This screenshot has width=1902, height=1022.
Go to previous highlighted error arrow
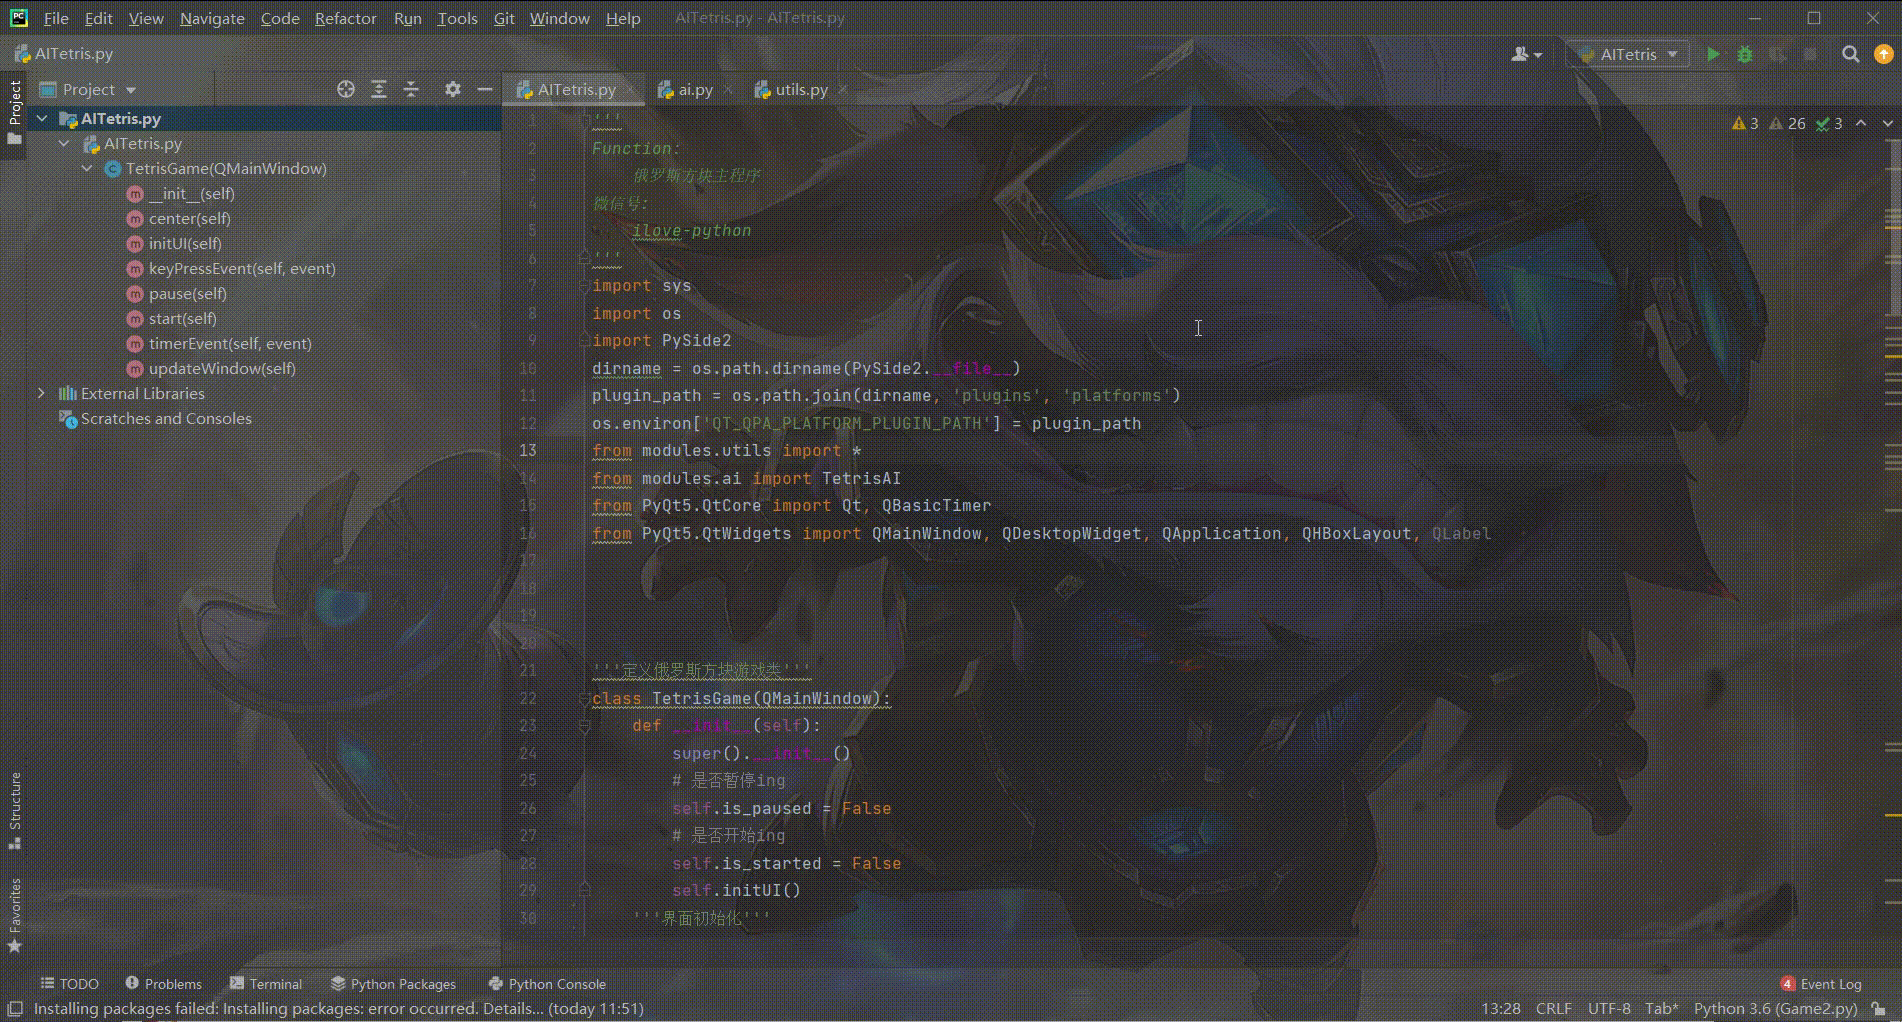[x=1861, y=123]
